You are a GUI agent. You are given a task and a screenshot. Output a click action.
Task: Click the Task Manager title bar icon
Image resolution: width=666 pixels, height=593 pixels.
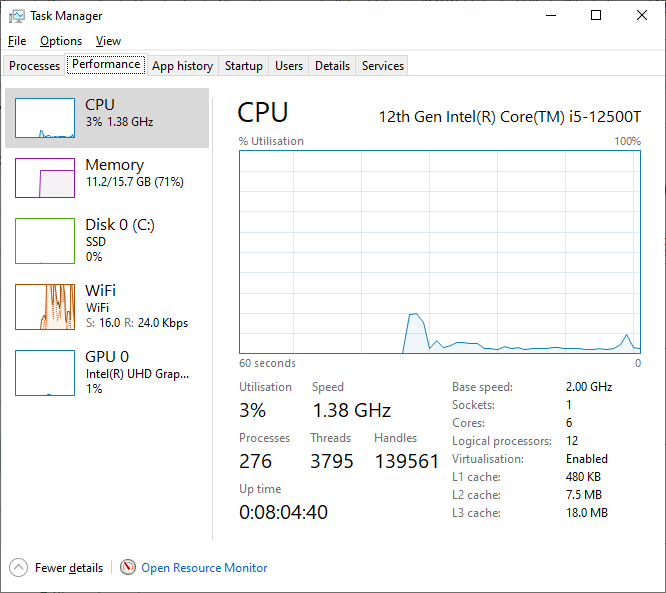coord(17,16)
